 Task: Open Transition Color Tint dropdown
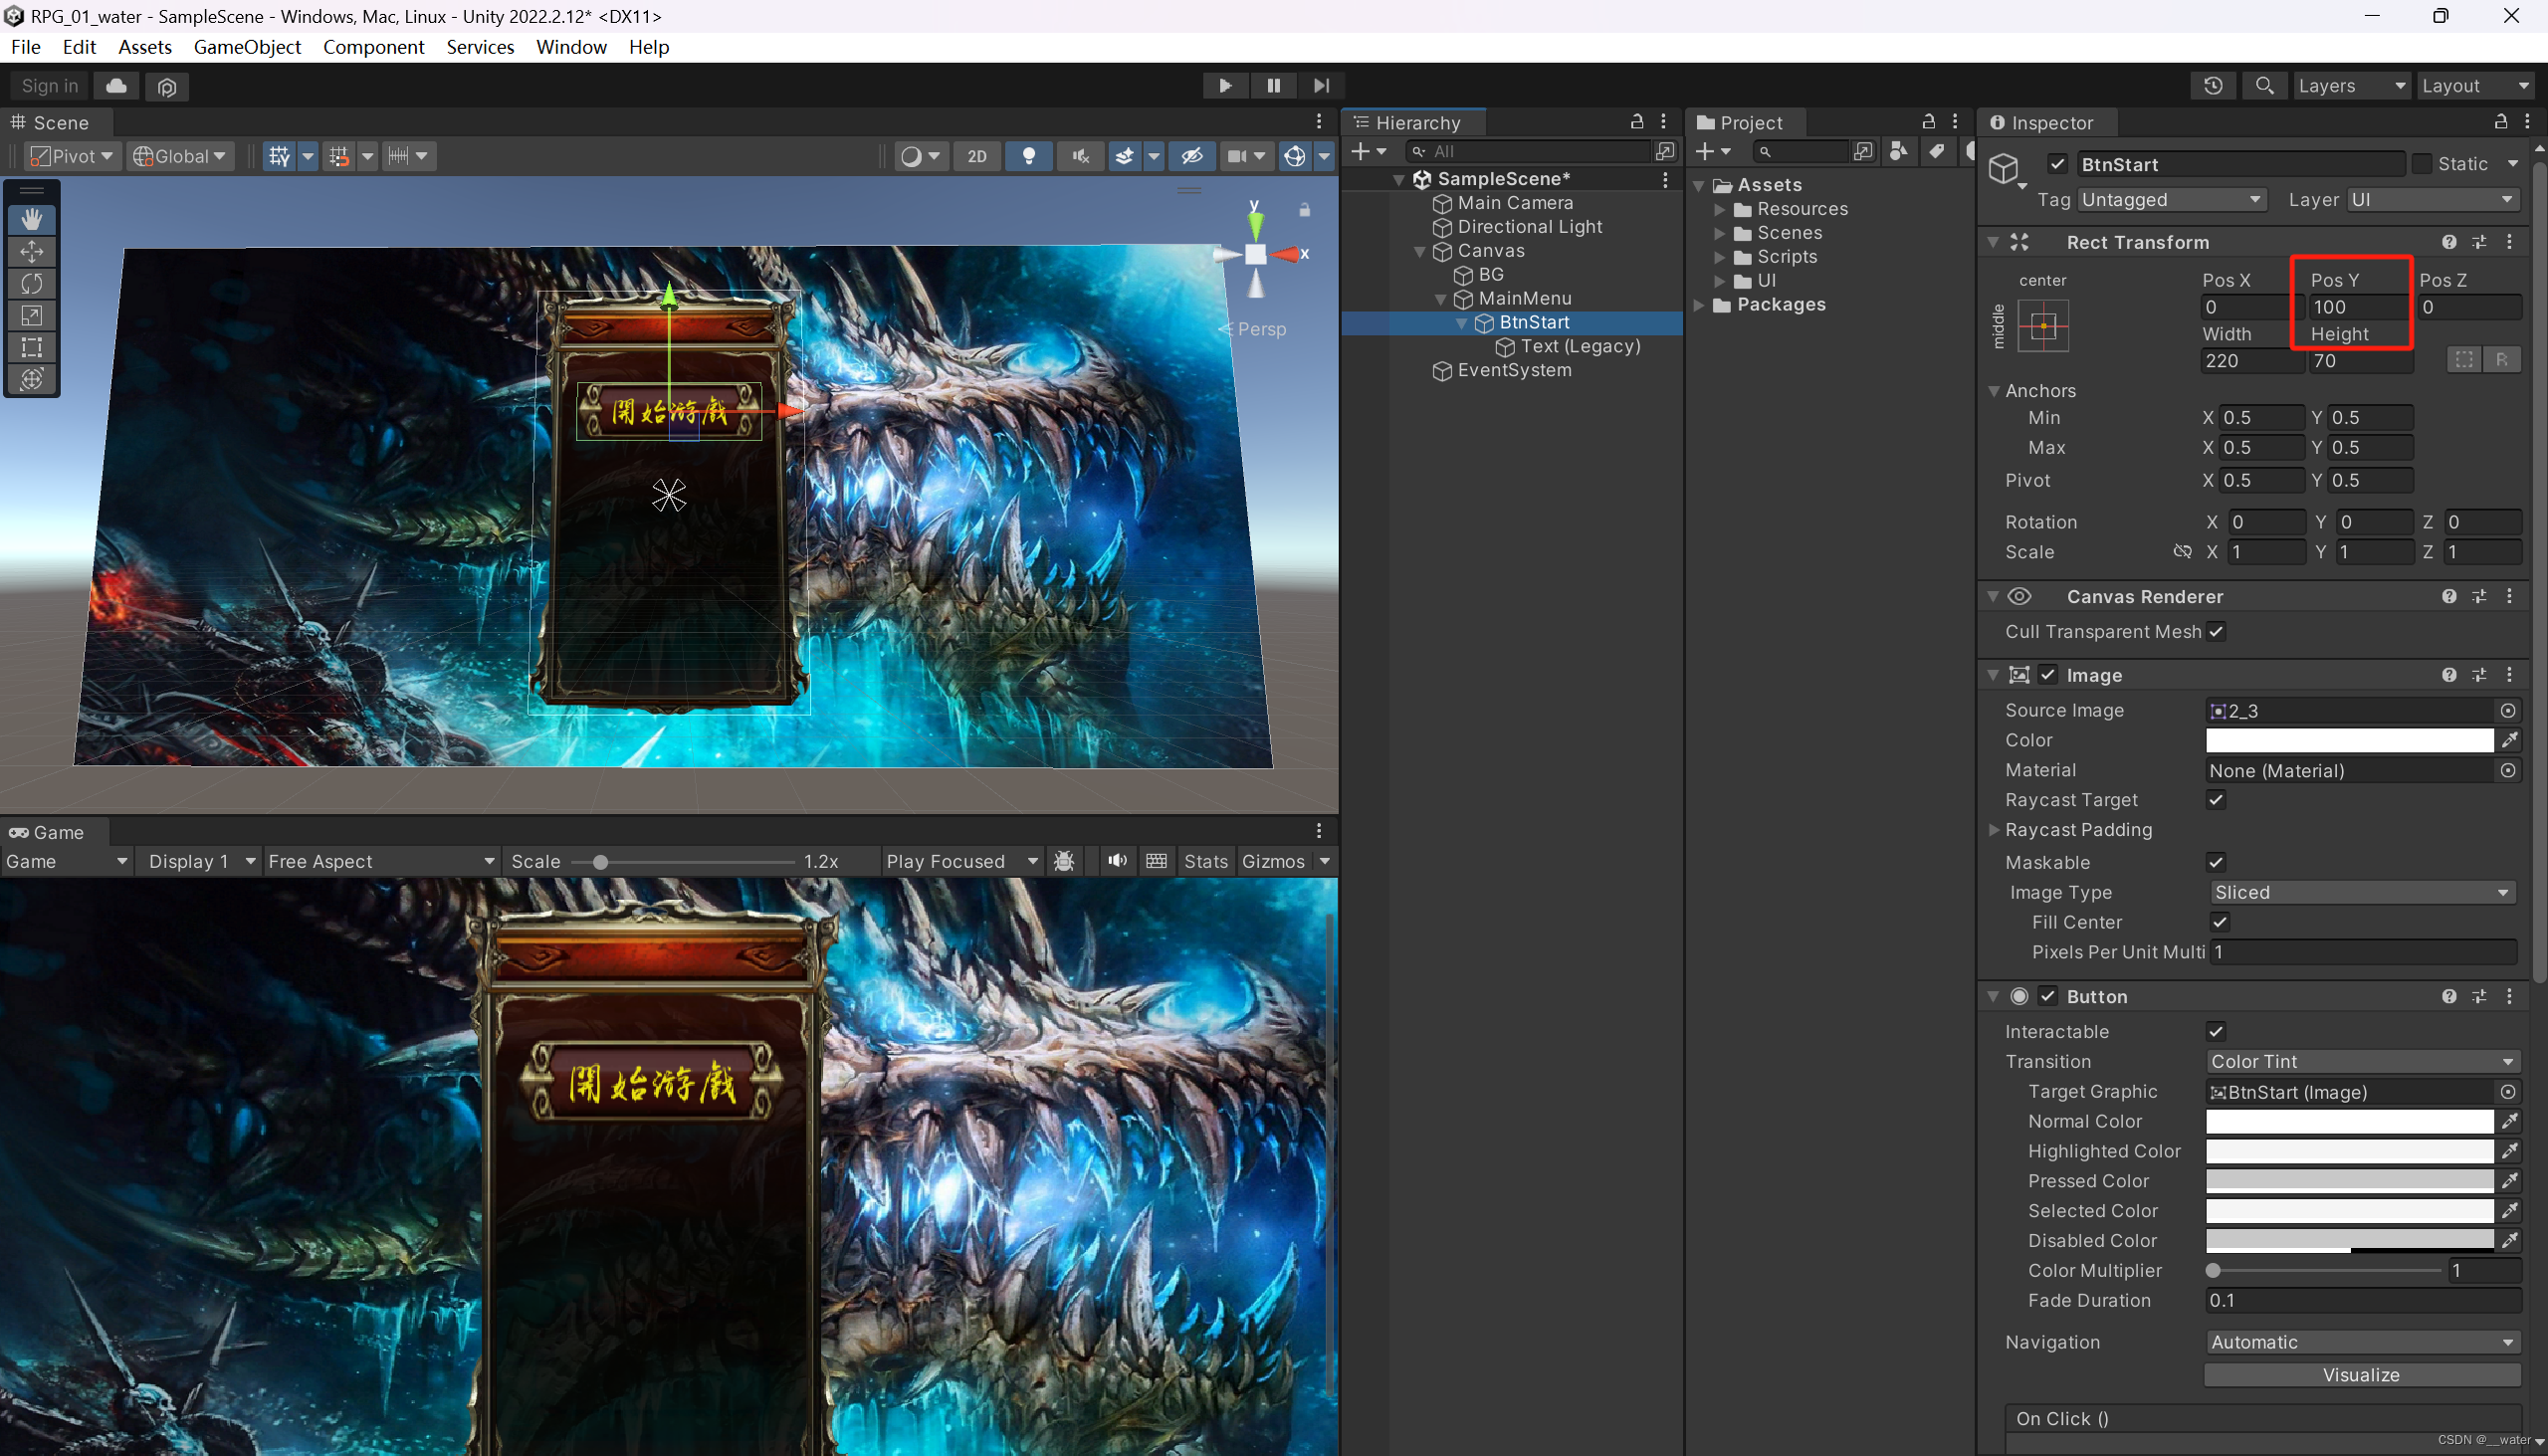tap(2362, 1061)
